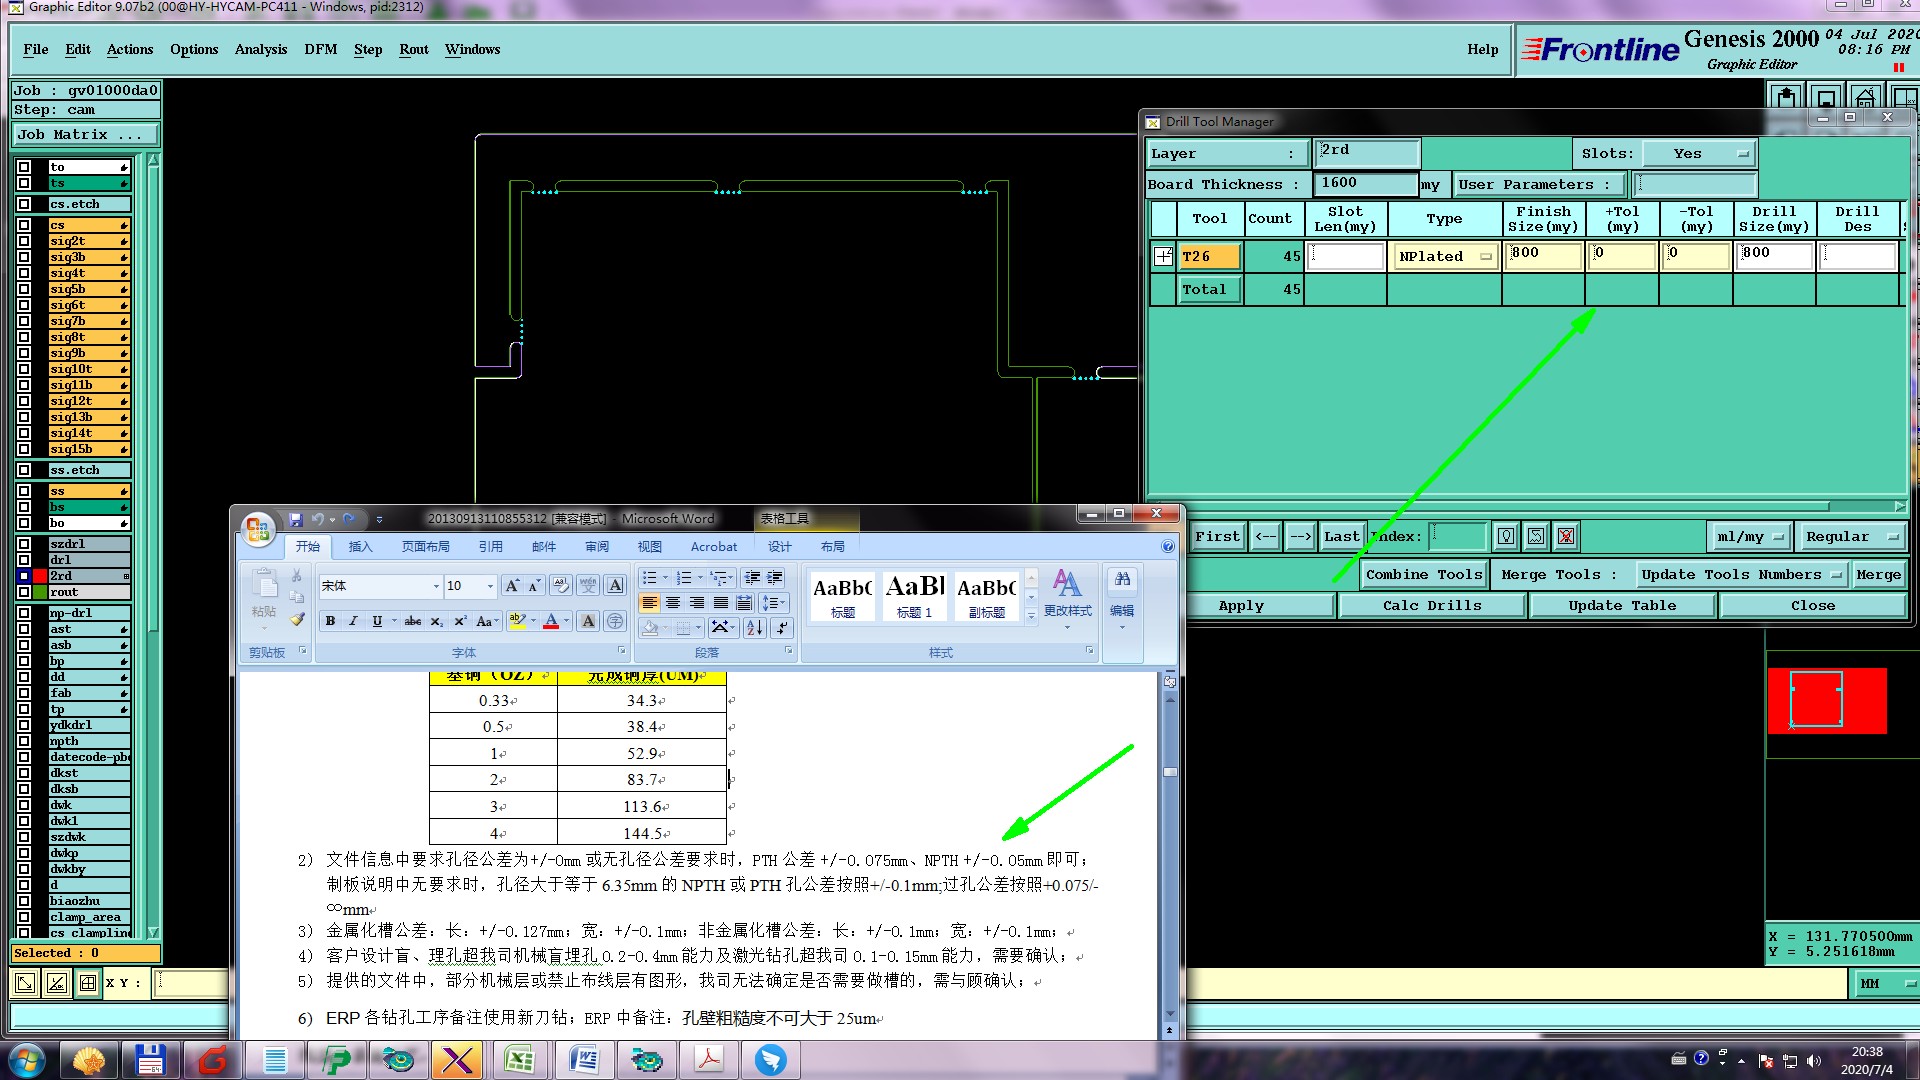Click the strikethrough formatting icon

pyautogui.click(x=412, y=621)
